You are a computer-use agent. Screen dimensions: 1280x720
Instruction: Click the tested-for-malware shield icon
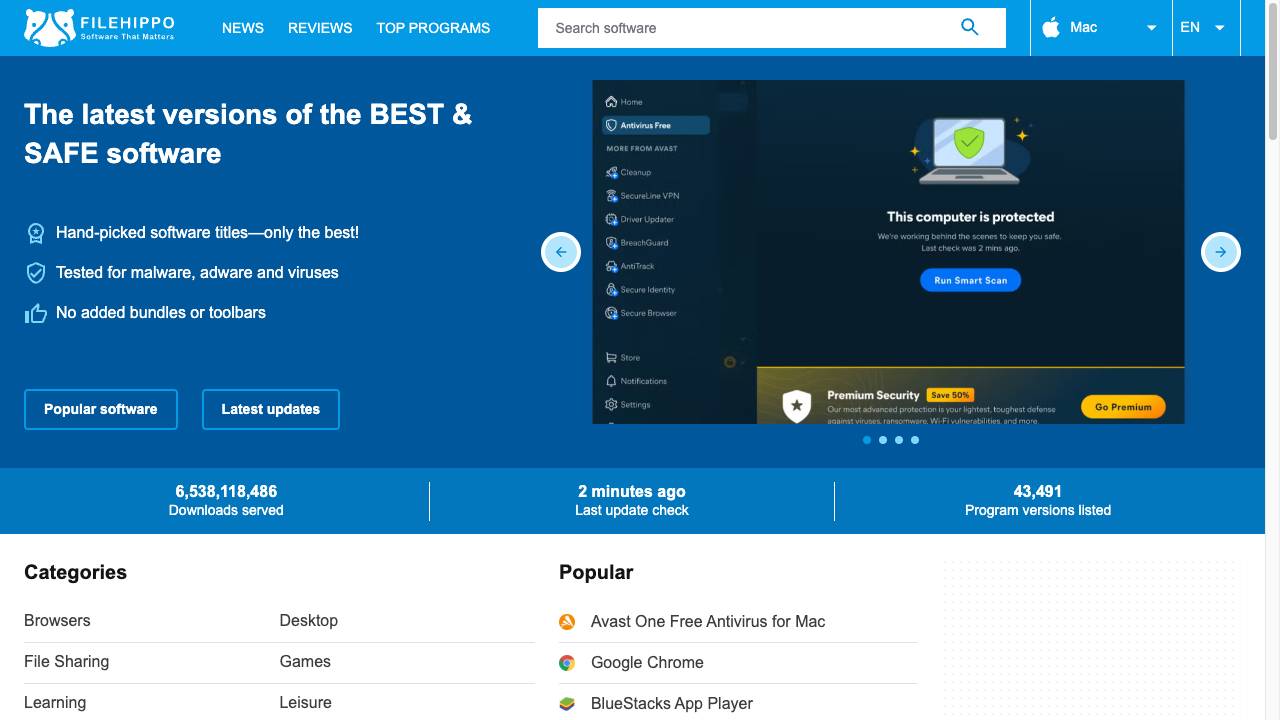[x=36, y=273]
